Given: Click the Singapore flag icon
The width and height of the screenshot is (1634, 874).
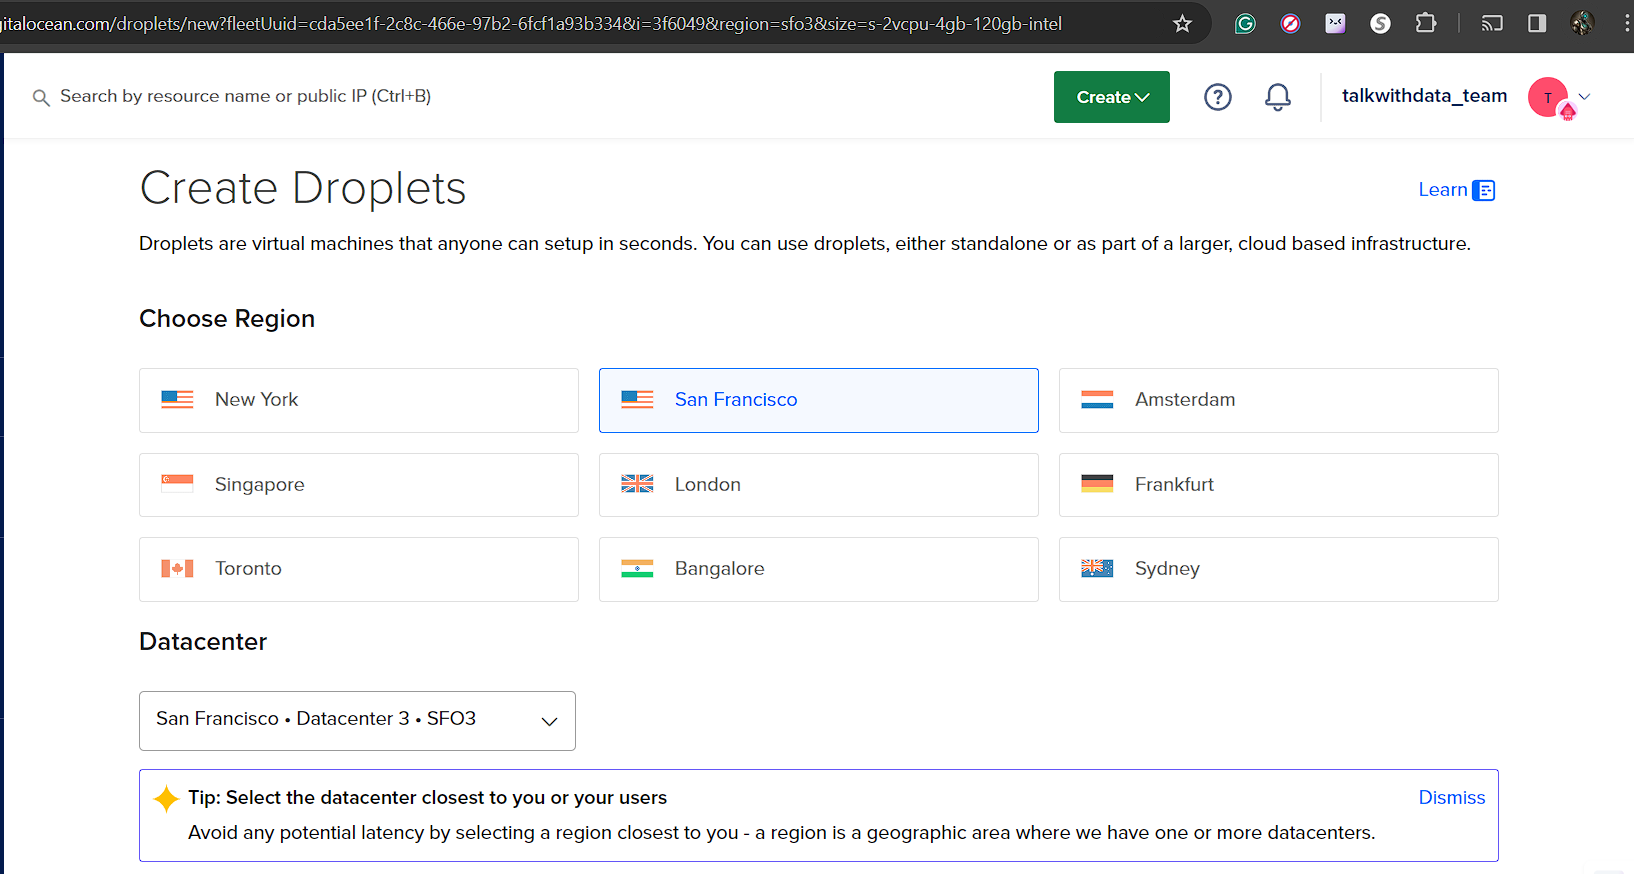Looking at the screenshot, I should 177,484.
